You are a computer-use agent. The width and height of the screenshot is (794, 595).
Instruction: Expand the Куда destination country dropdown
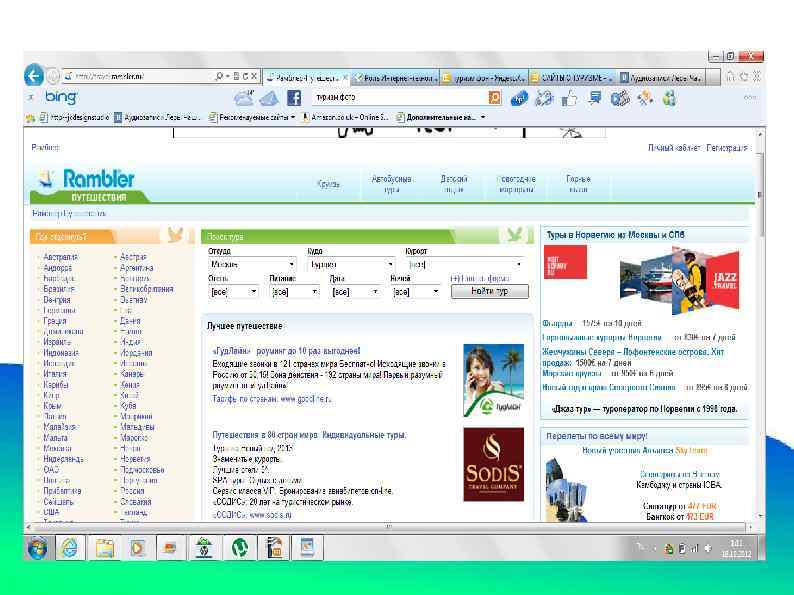390,264
